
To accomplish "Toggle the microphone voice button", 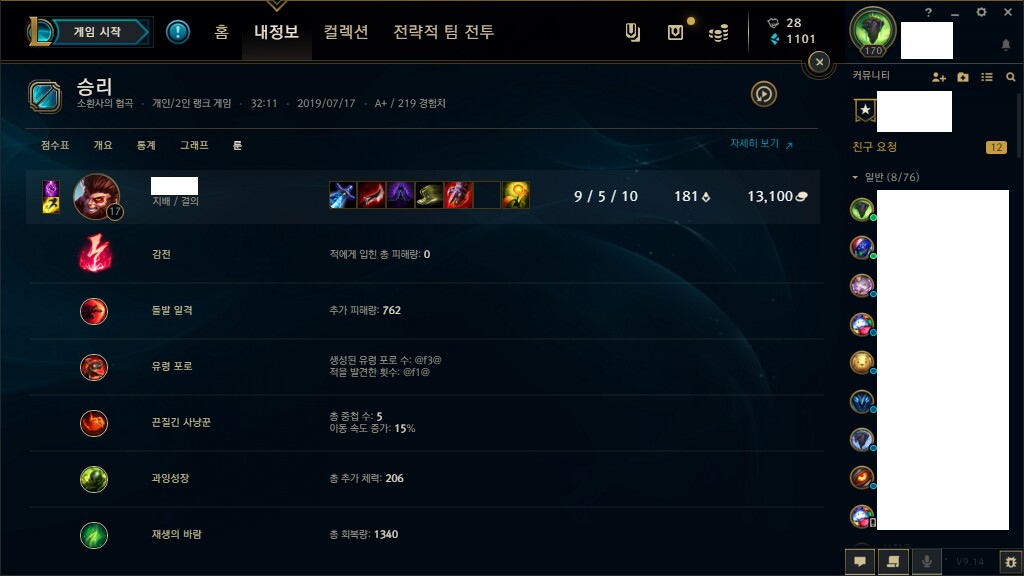I will [926, 562].
